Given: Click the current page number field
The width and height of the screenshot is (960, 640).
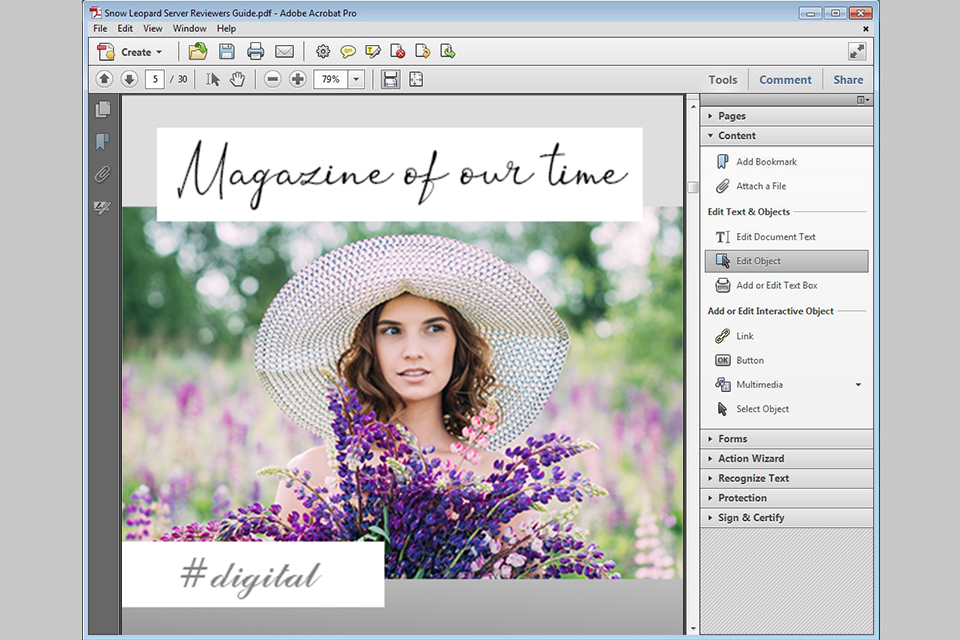Looking at the screenshot, I should pyautogui.click(x=155, y=79).
